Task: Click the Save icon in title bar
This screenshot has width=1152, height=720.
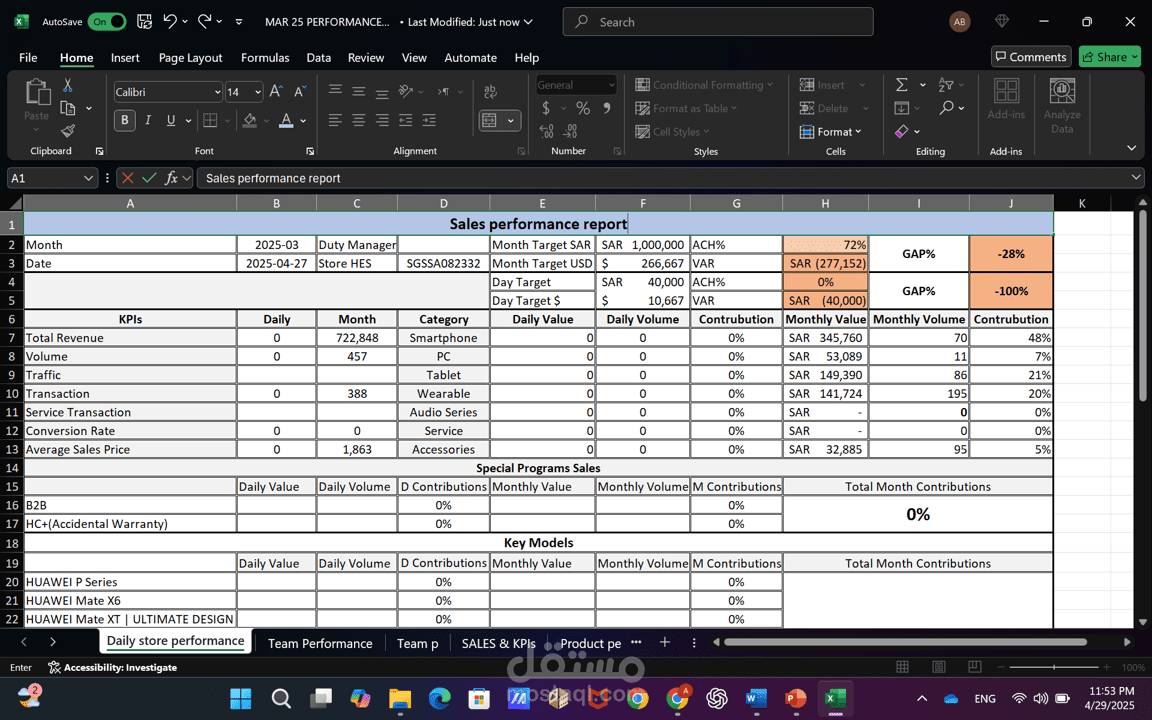Action: 145,22
